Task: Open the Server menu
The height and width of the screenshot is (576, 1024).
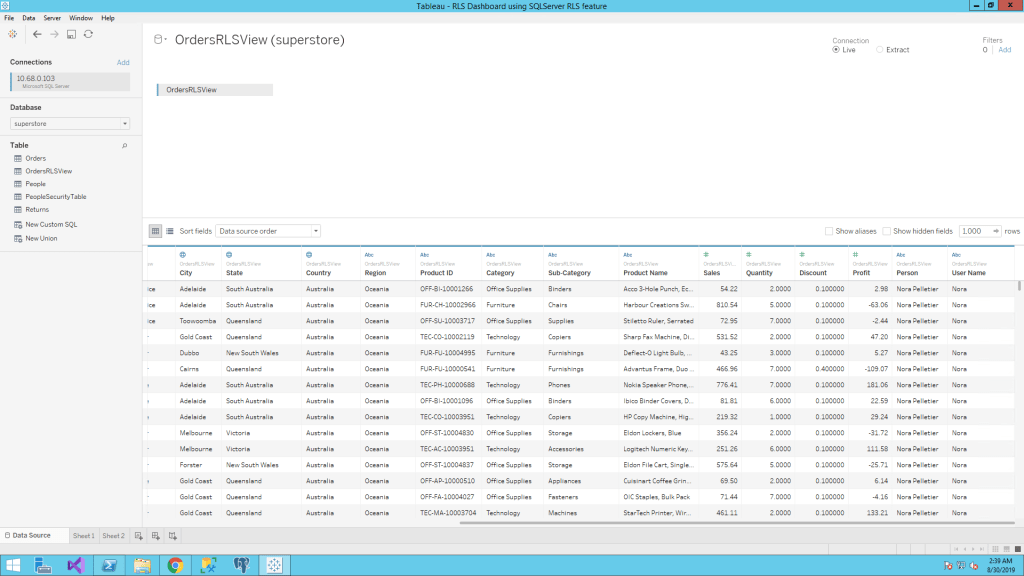Action: (52, 18)
